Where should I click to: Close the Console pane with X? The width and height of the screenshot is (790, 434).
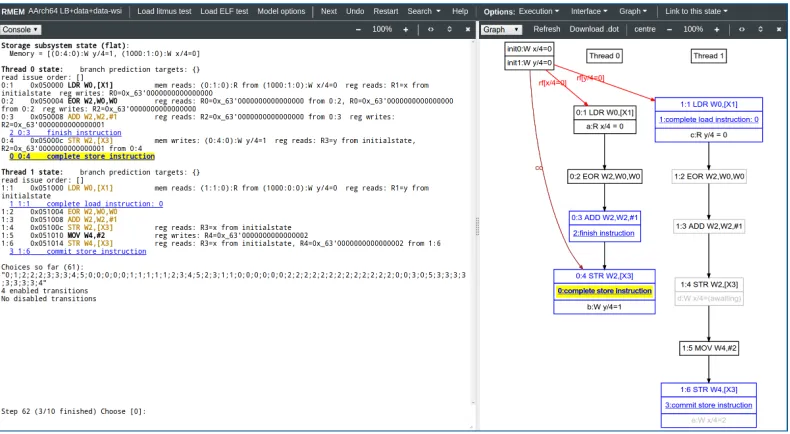tap(468, 30)
